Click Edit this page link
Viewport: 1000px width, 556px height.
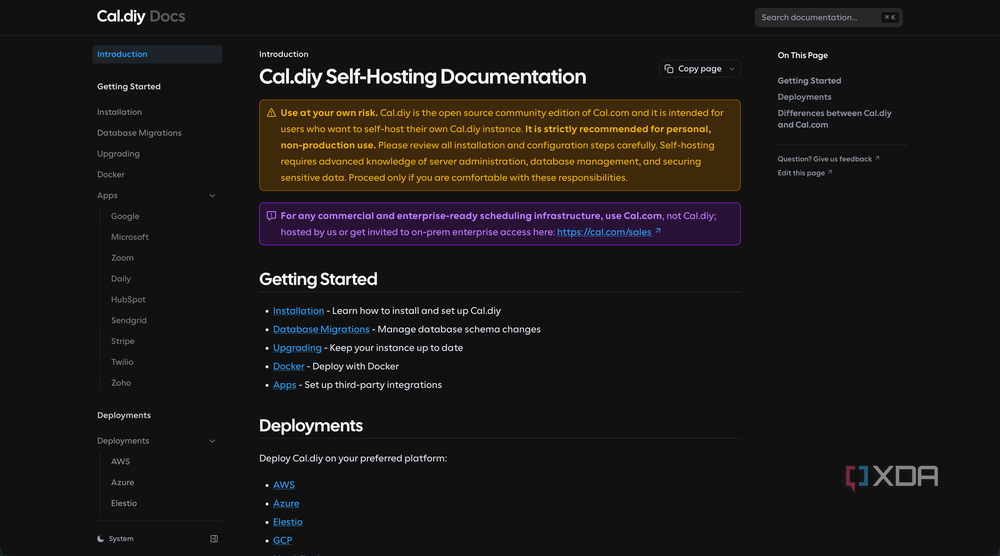click(804, 173)
